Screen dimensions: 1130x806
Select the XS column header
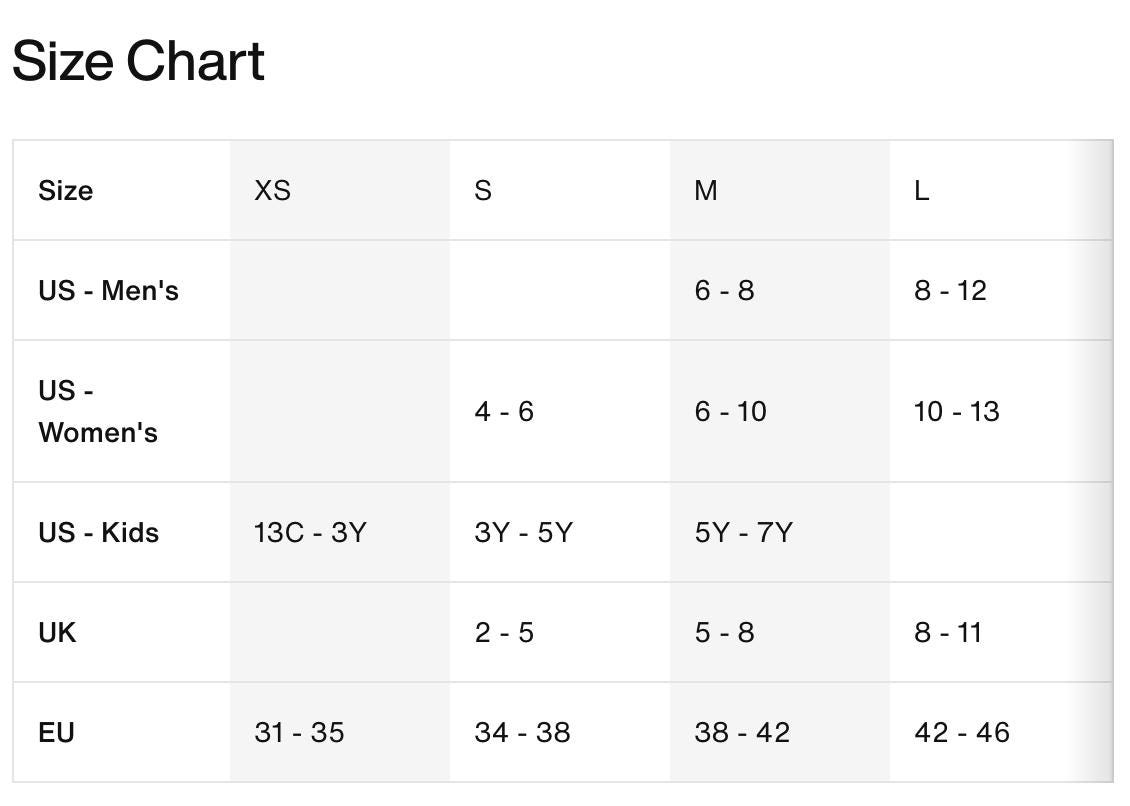click(x=272, y=191)
